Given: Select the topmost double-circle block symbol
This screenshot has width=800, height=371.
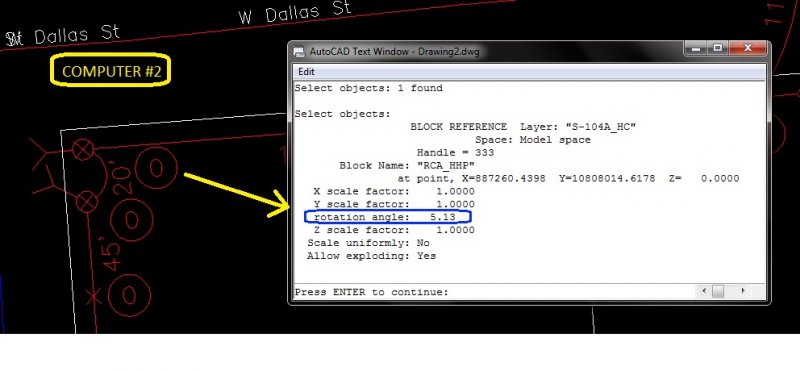Looking at the screenshot, I should tap(156, 168).
